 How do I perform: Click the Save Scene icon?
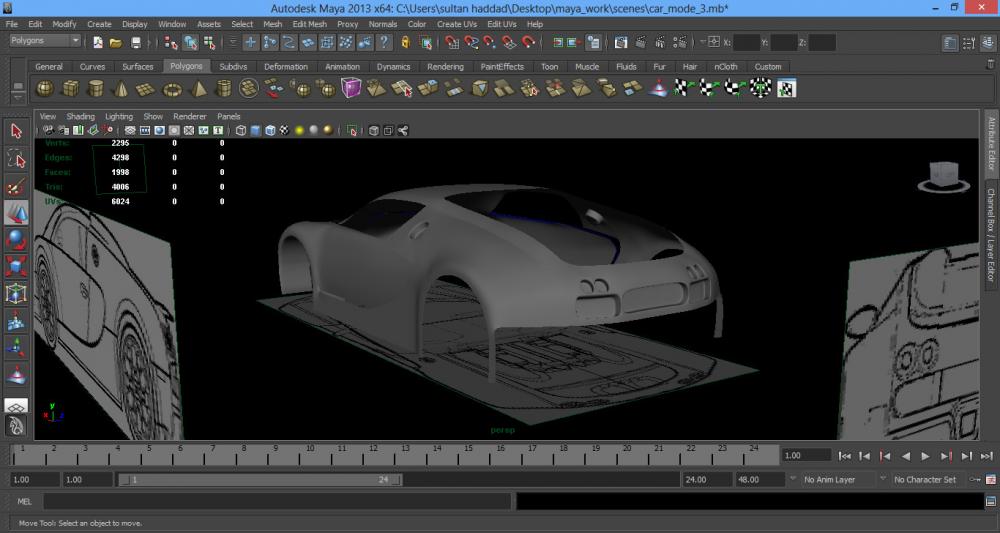point(136,43)
